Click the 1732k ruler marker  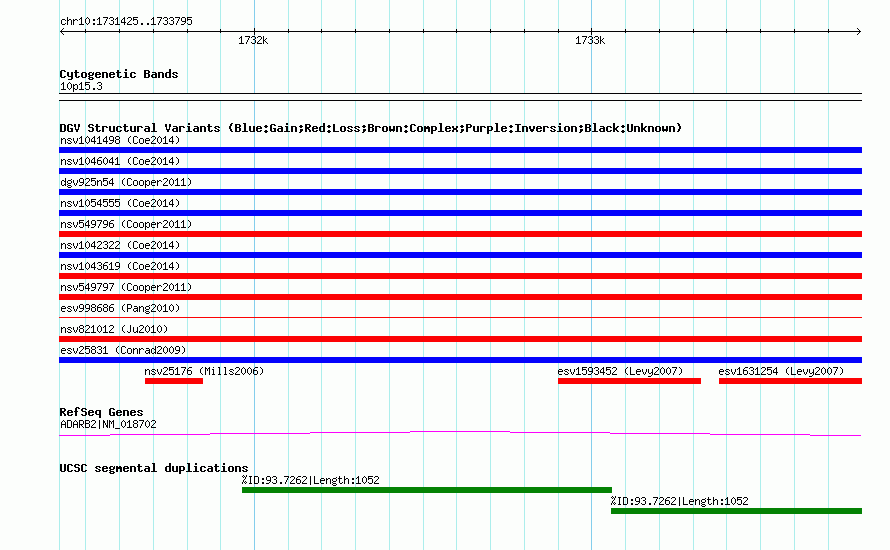point(253,40)
